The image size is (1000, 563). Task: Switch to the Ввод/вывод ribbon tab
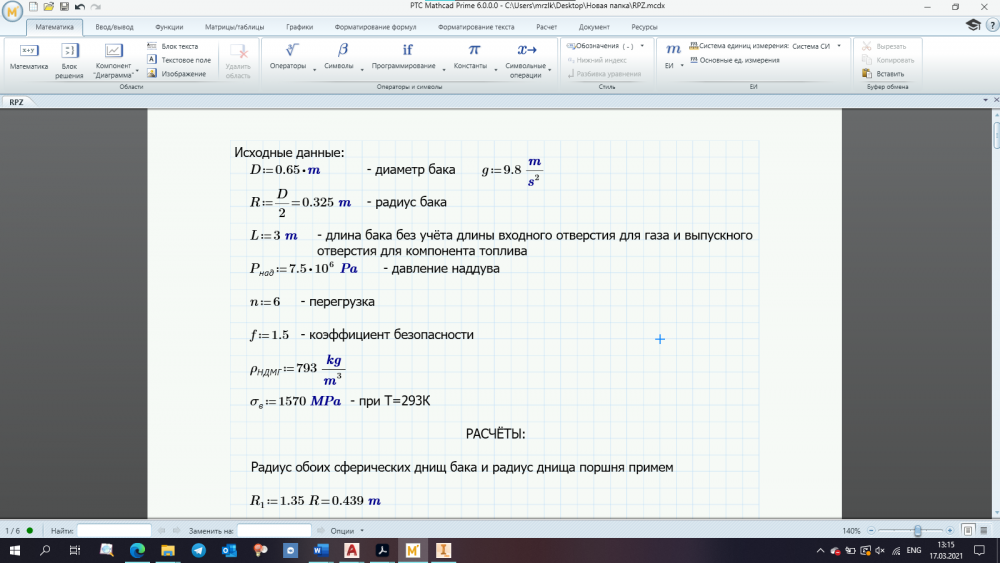point(114,27)
